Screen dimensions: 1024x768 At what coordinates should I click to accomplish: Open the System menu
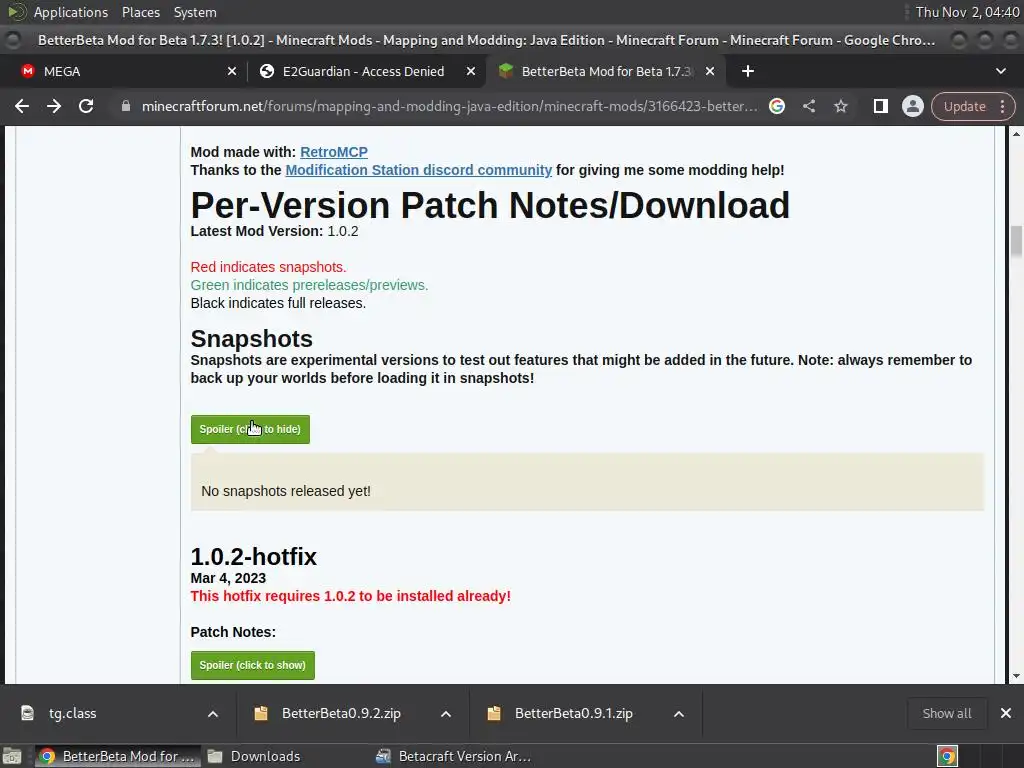tap(195, 12)
